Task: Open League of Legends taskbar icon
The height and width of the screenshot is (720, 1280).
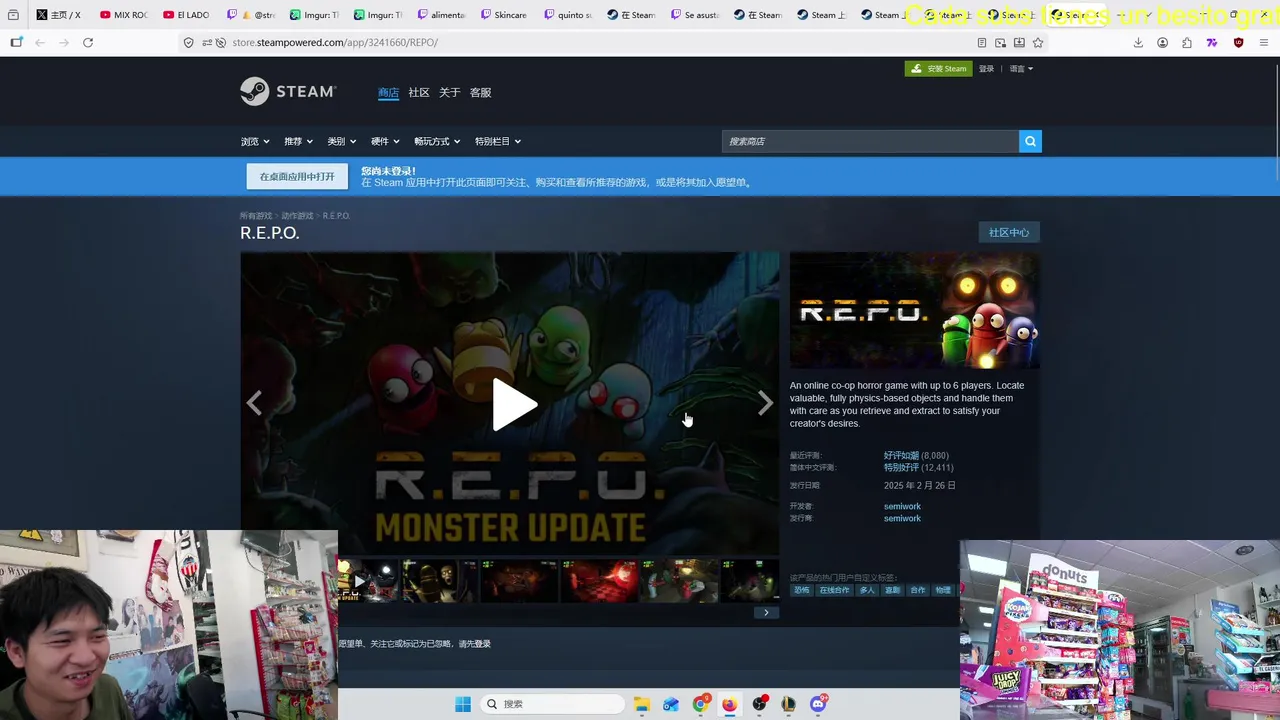Action: (788, 704)
